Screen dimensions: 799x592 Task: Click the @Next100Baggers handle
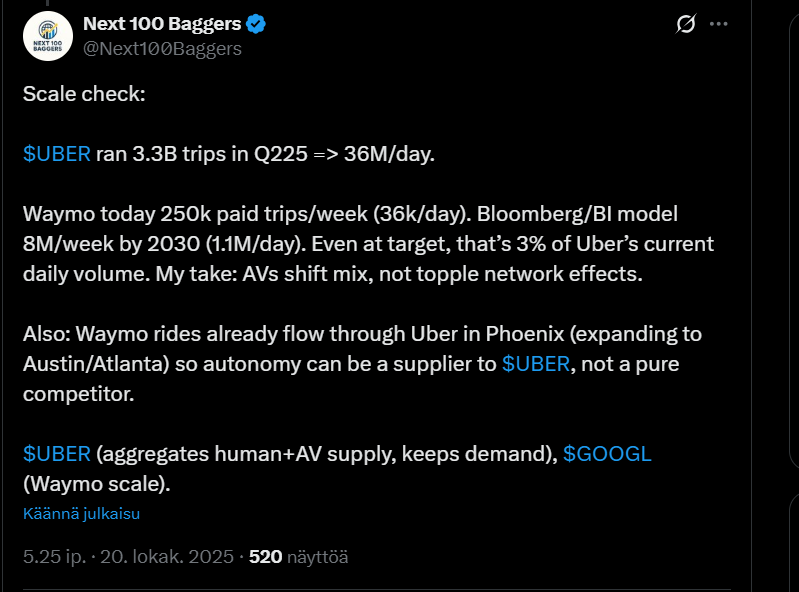[162, 48]
